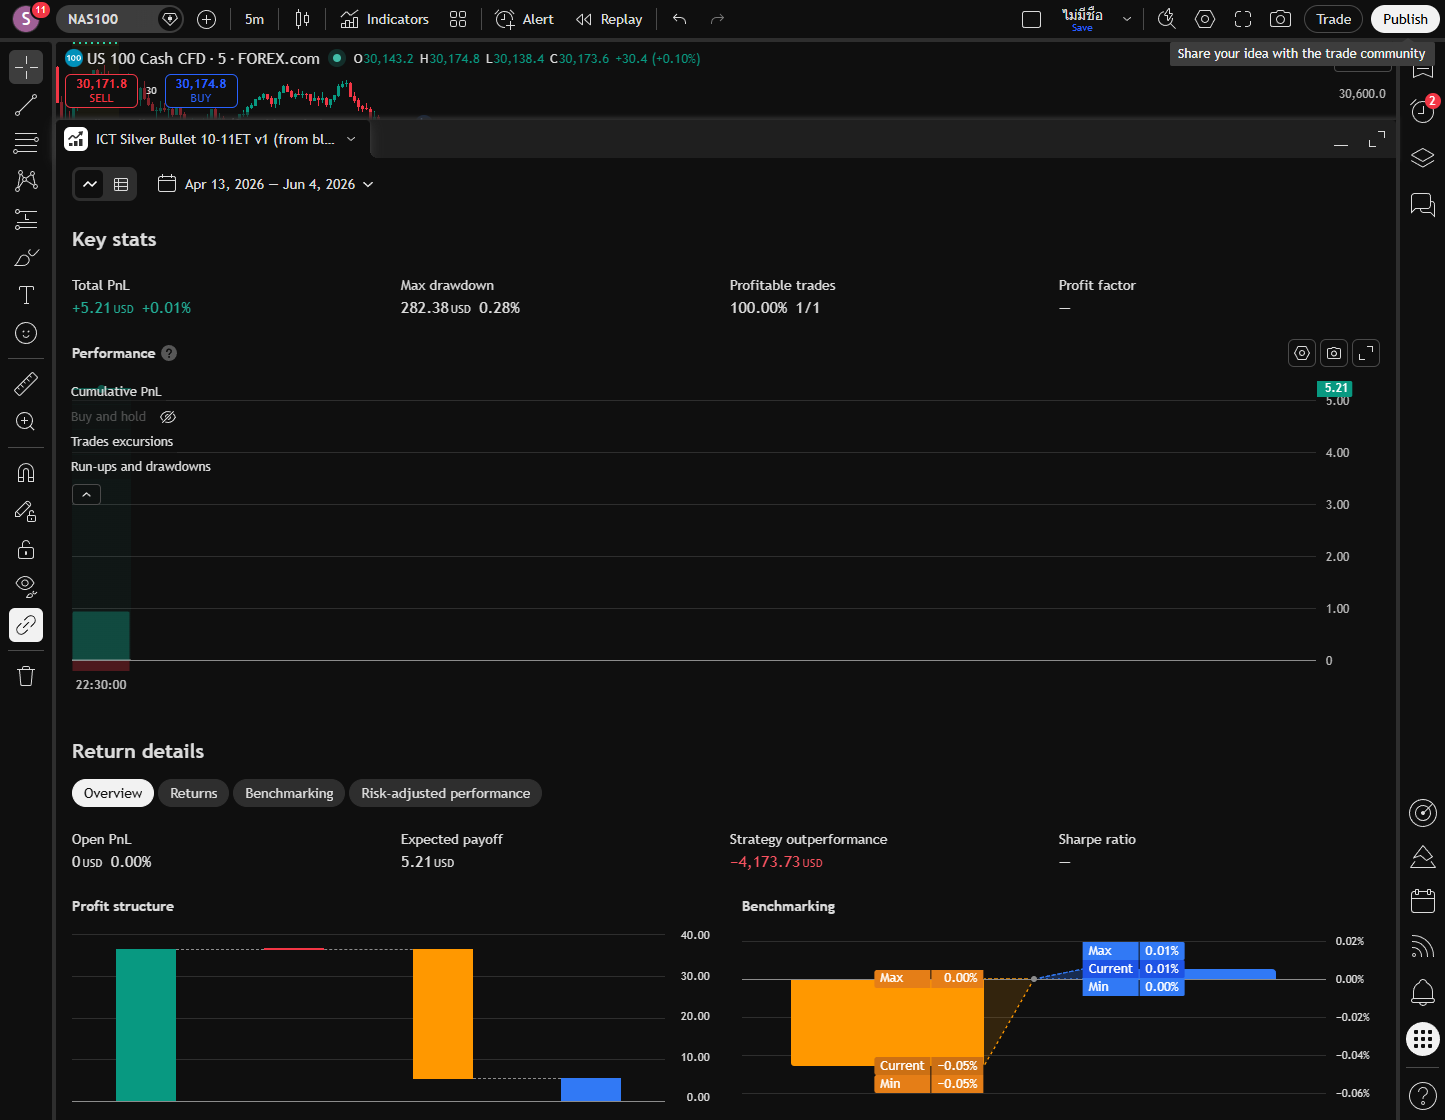Toggle lock all drawings
The width and height of the screenshot is (1445, 1120).
tap(26, 549)
